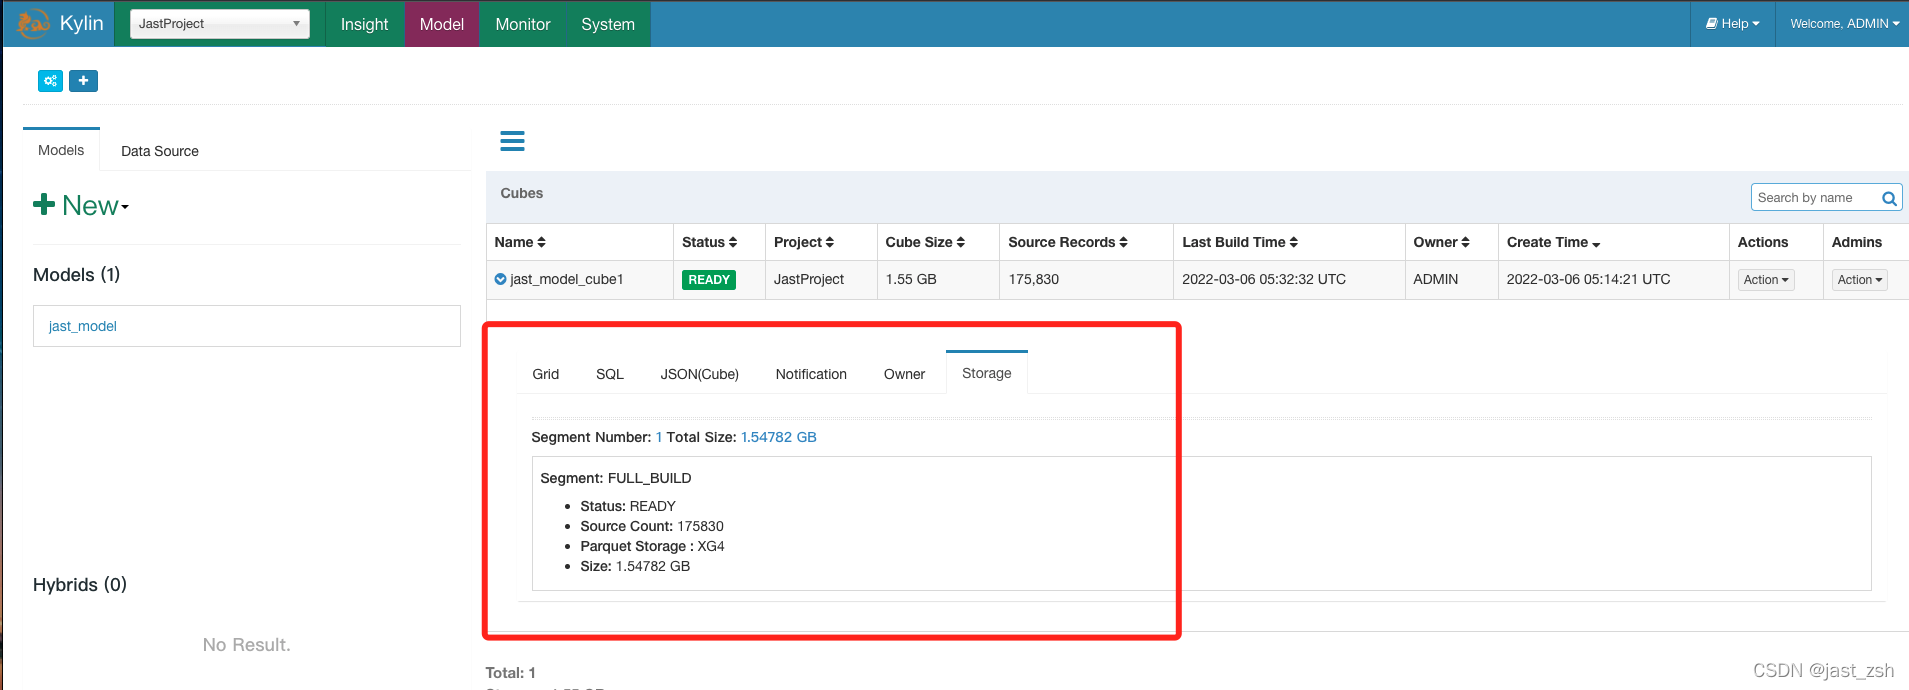Open the Admins column Action dropdown
The width and height of the screenshot is (1909, 690).
(1860, 280)
